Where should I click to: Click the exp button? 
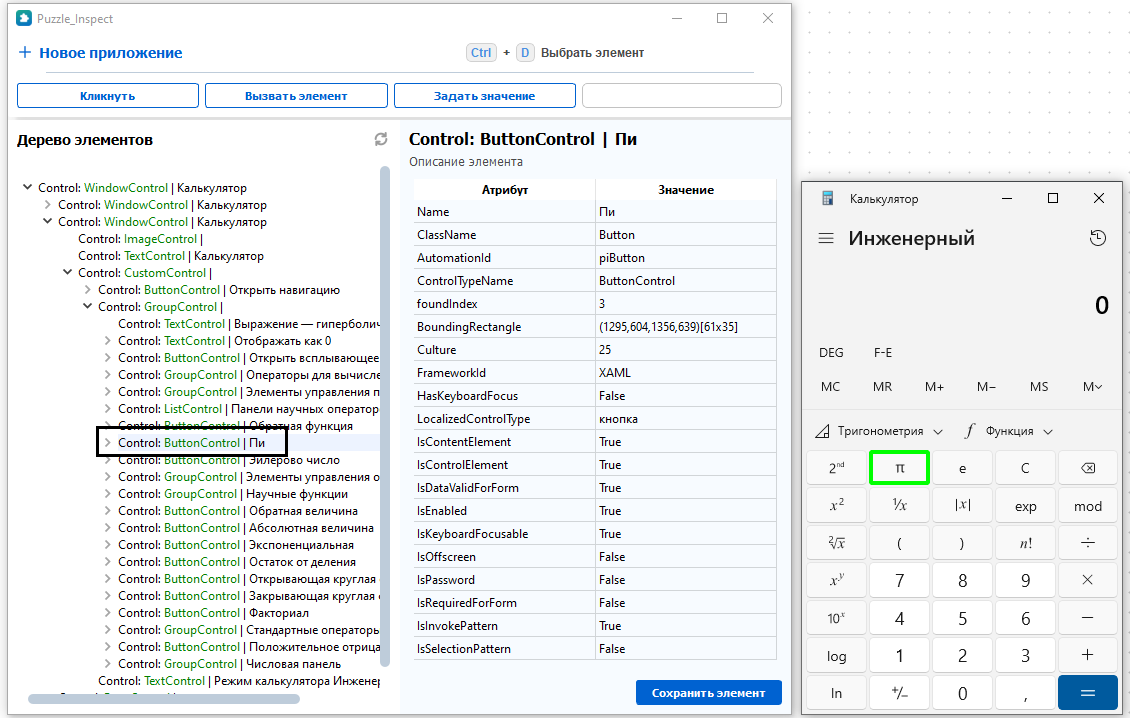pos(1026,506)
